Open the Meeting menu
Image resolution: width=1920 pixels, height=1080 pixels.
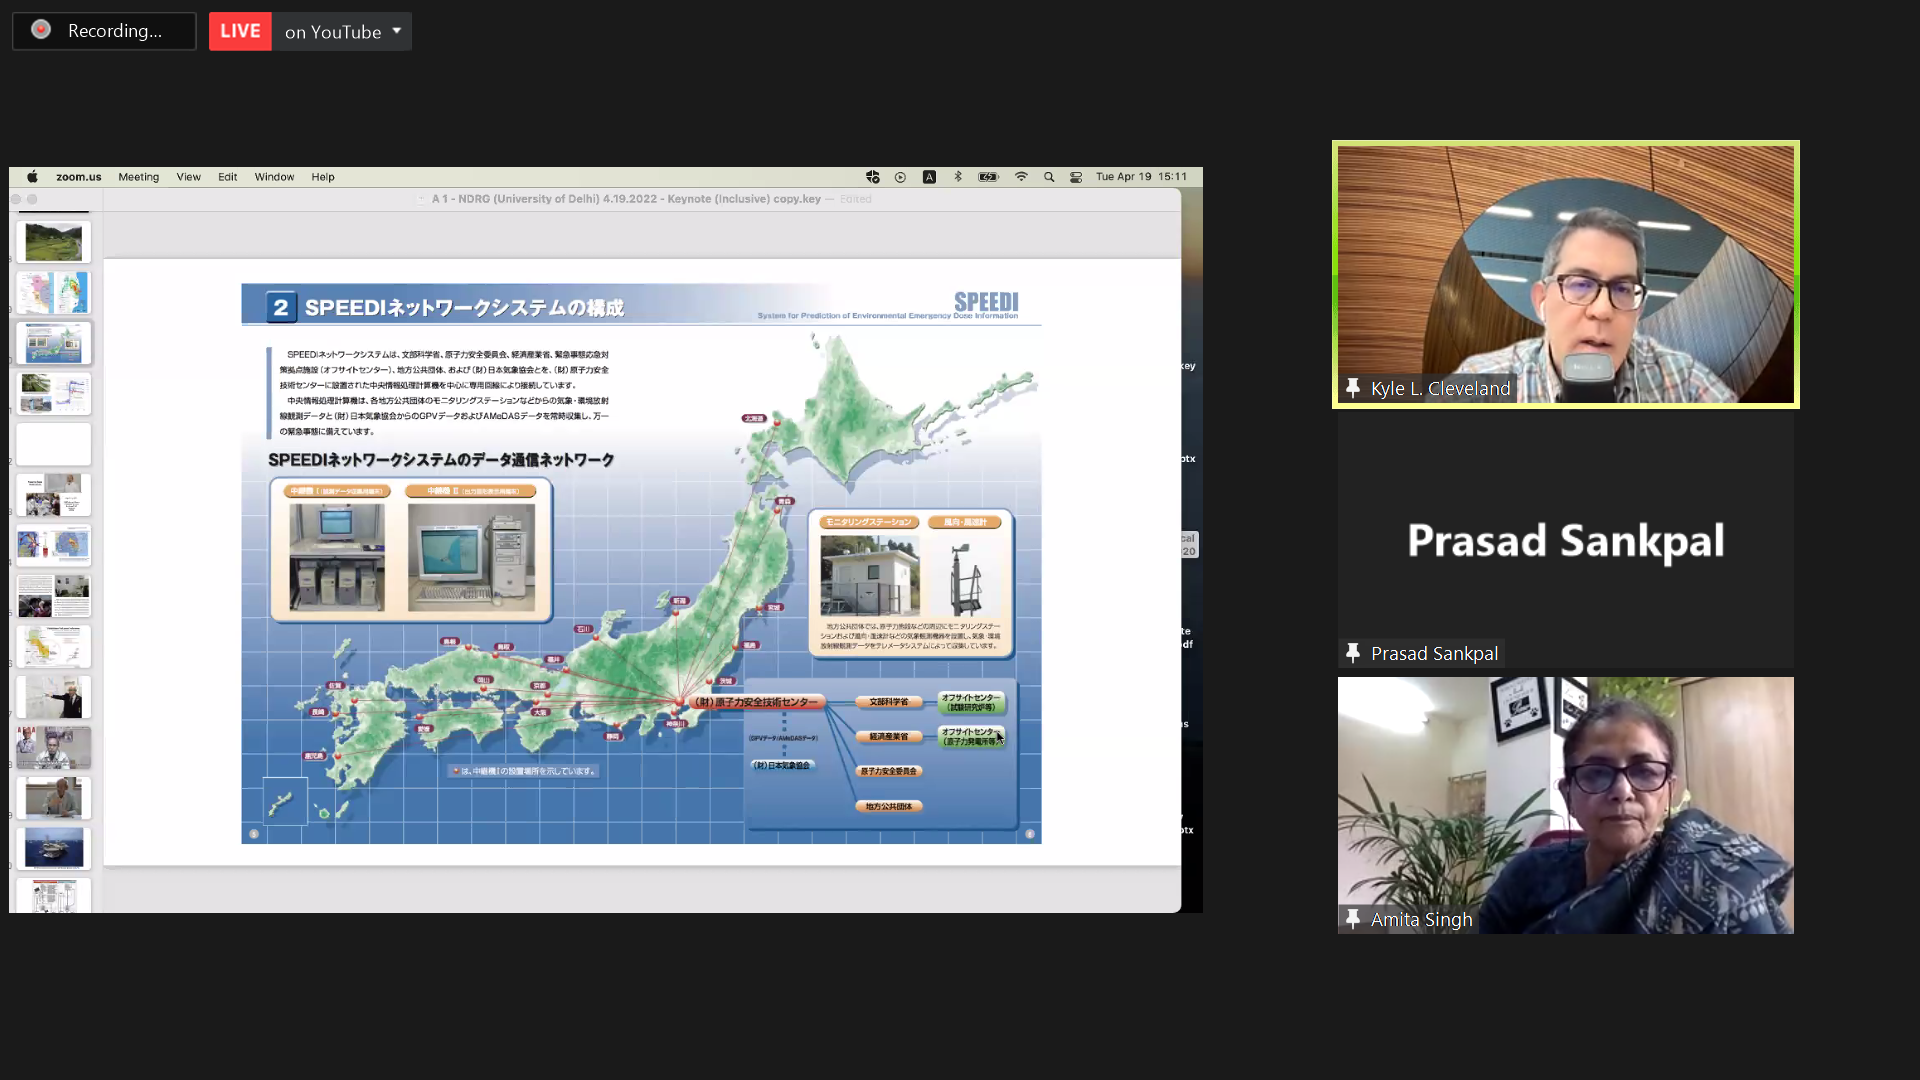[x=138, y=177]
